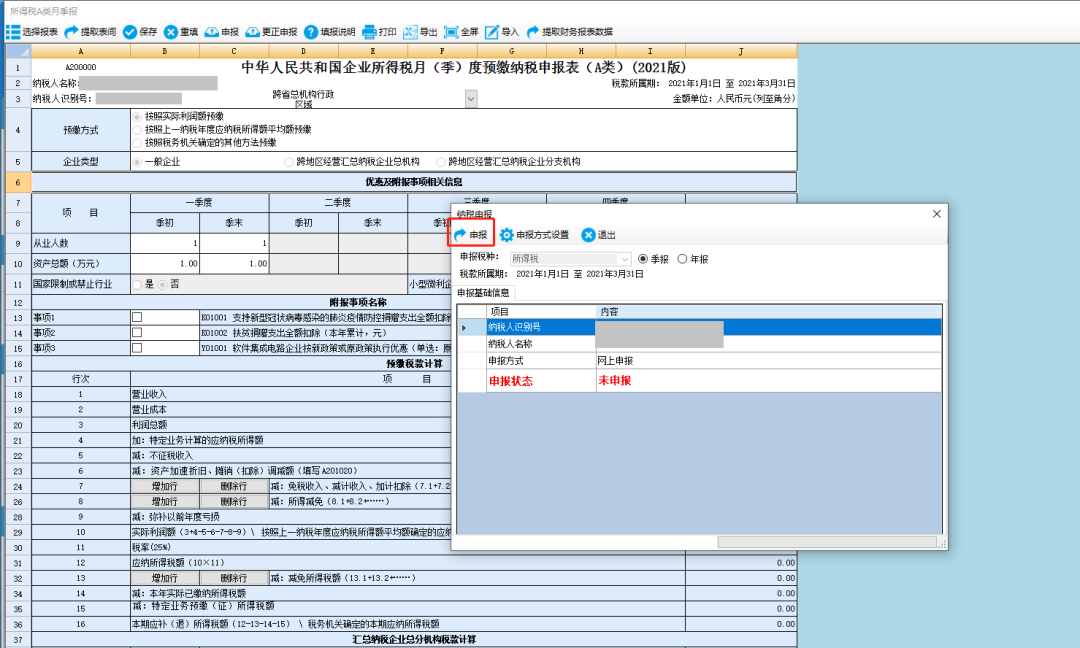The width and height of the screenshot is (1080, 648).
Task: Click 更正申报 toolbar icon
Action: point(271,32)
